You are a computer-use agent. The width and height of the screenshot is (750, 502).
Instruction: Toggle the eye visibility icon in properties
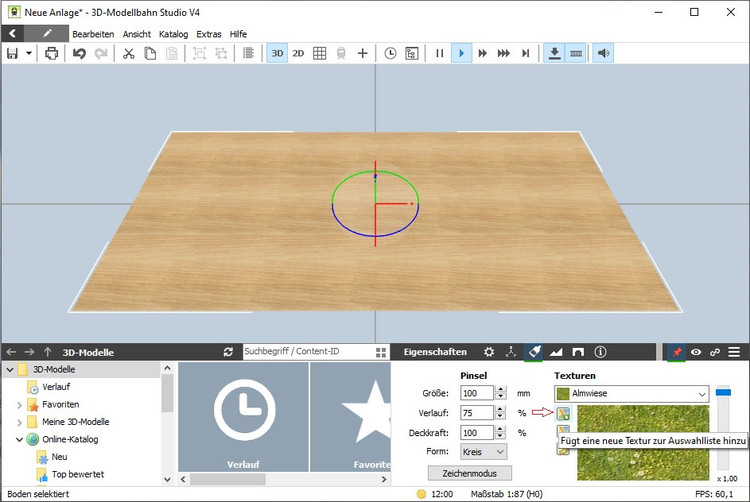[695, 352]
